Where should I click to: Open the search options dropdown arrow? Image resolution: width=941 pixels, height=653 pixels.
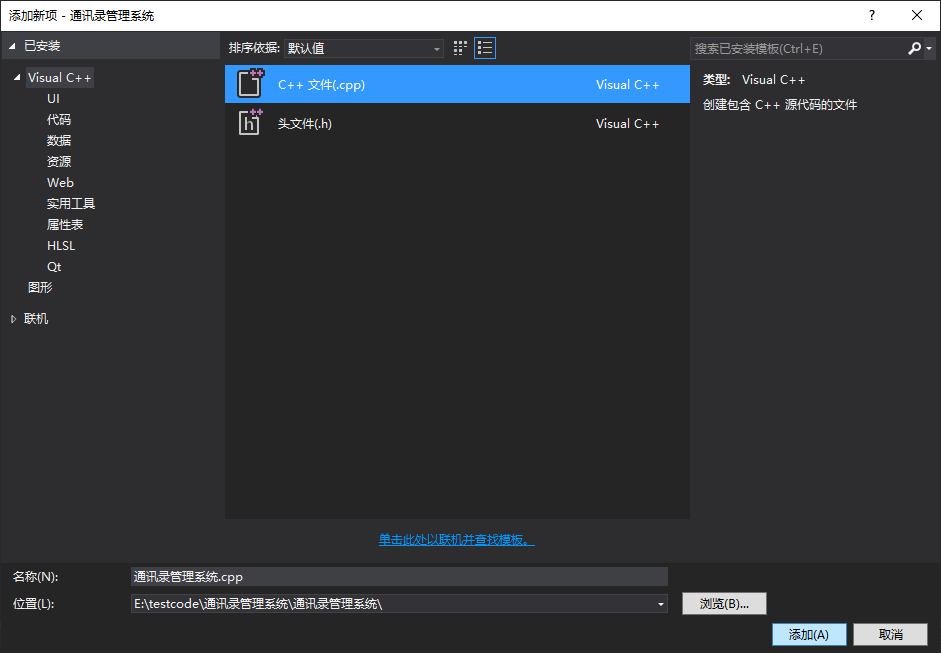pos(929,49)
